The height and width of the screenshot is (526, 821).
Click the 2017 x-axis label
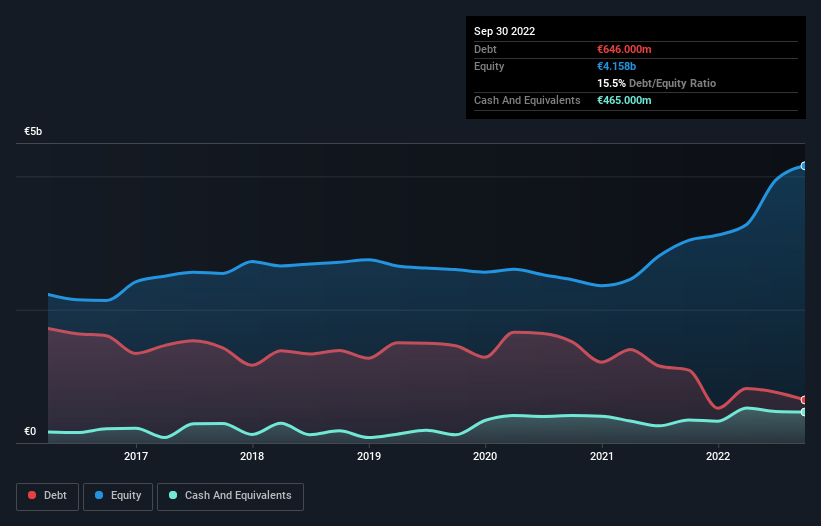coord(136,456)
